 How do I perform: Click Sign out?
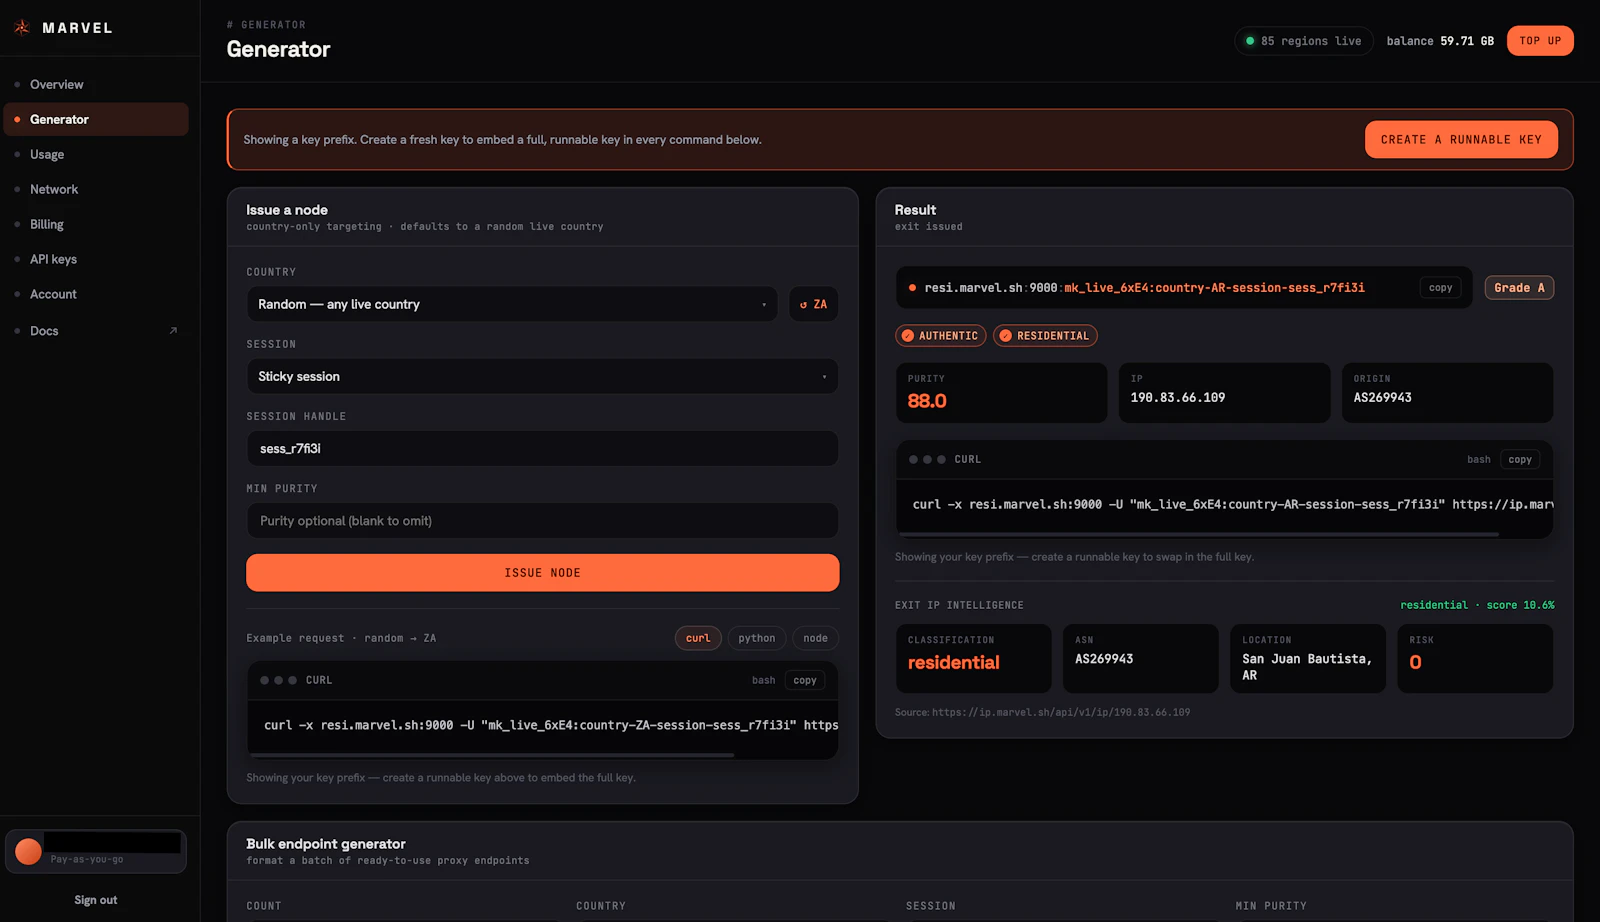tap(96, 900)
